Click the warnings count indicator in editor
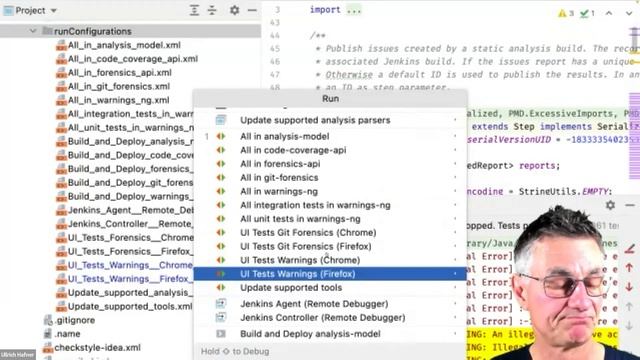 (x=566, y=13)
